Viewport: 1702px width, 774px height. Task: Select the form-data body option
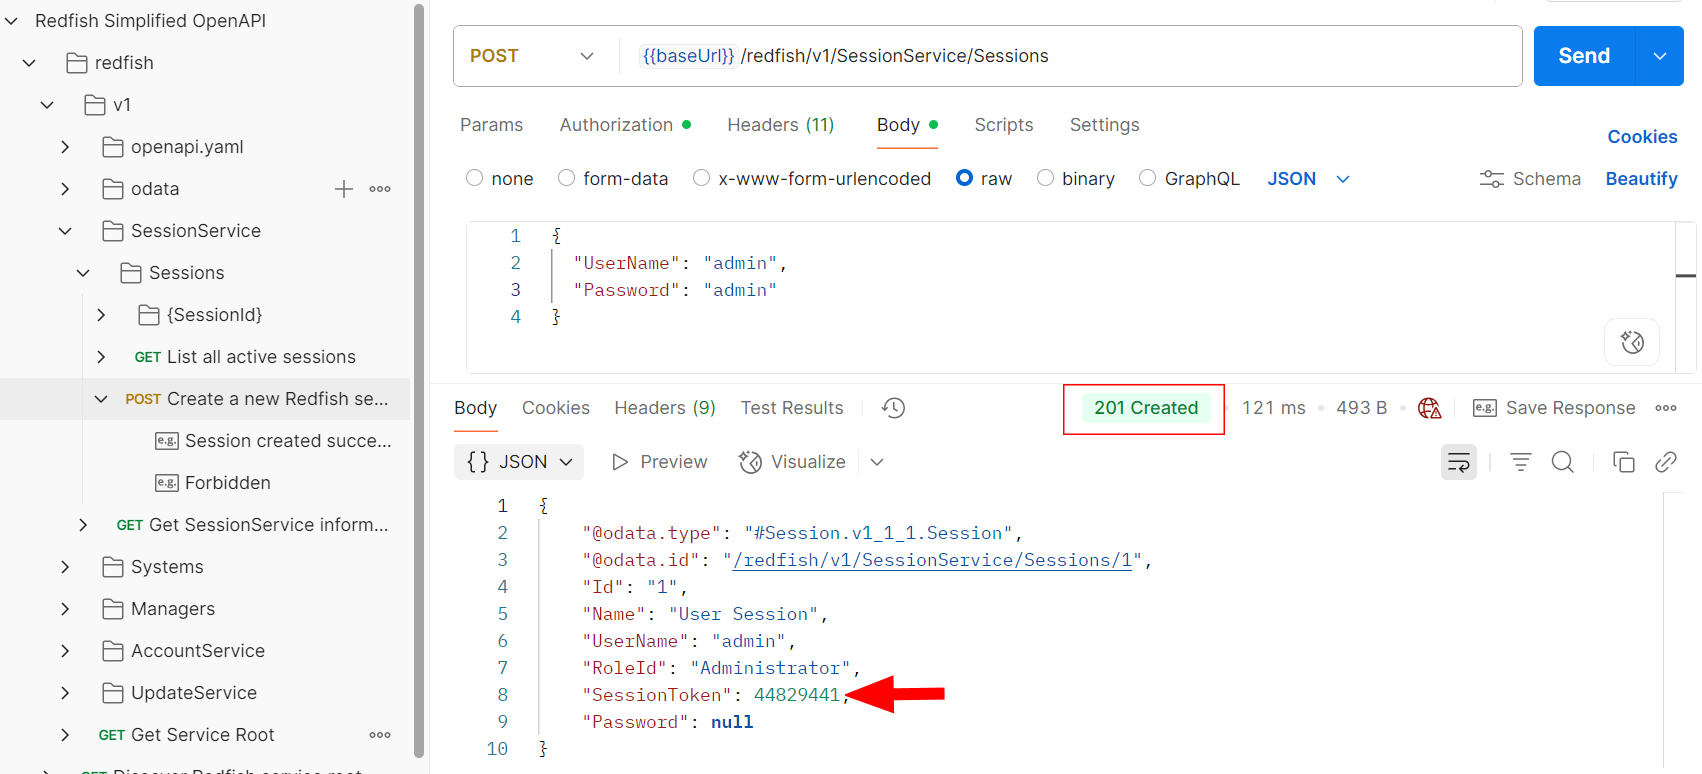(567, 178)
